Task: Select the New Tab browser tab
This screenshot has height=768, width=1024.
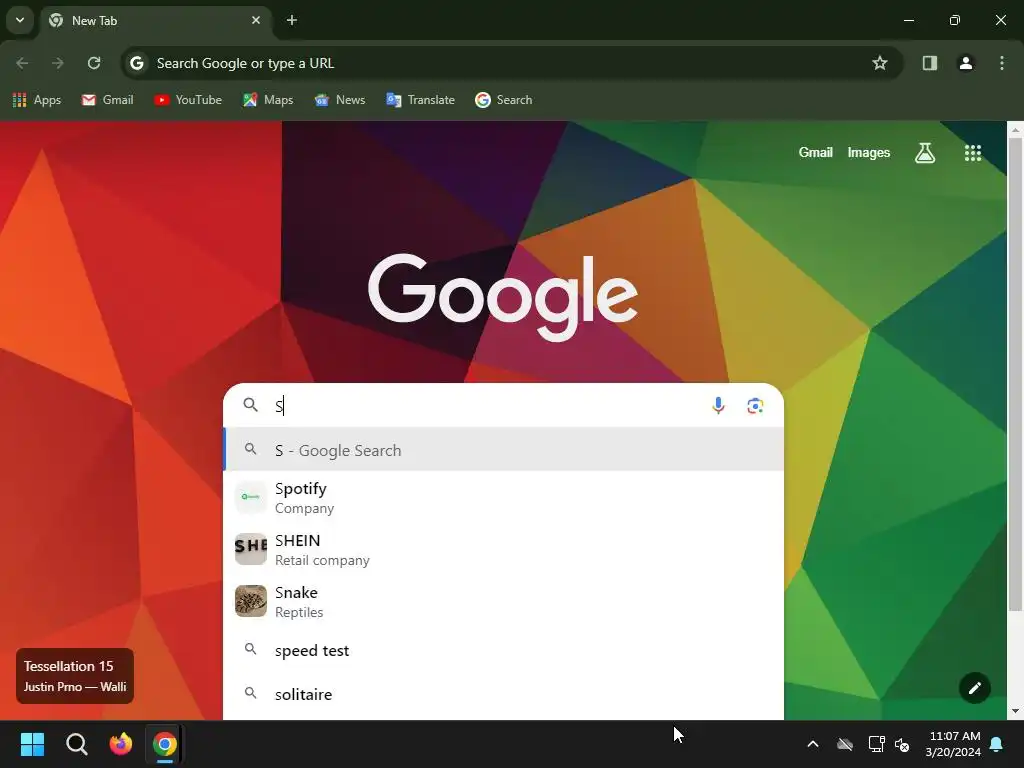Action: (155, 21)
